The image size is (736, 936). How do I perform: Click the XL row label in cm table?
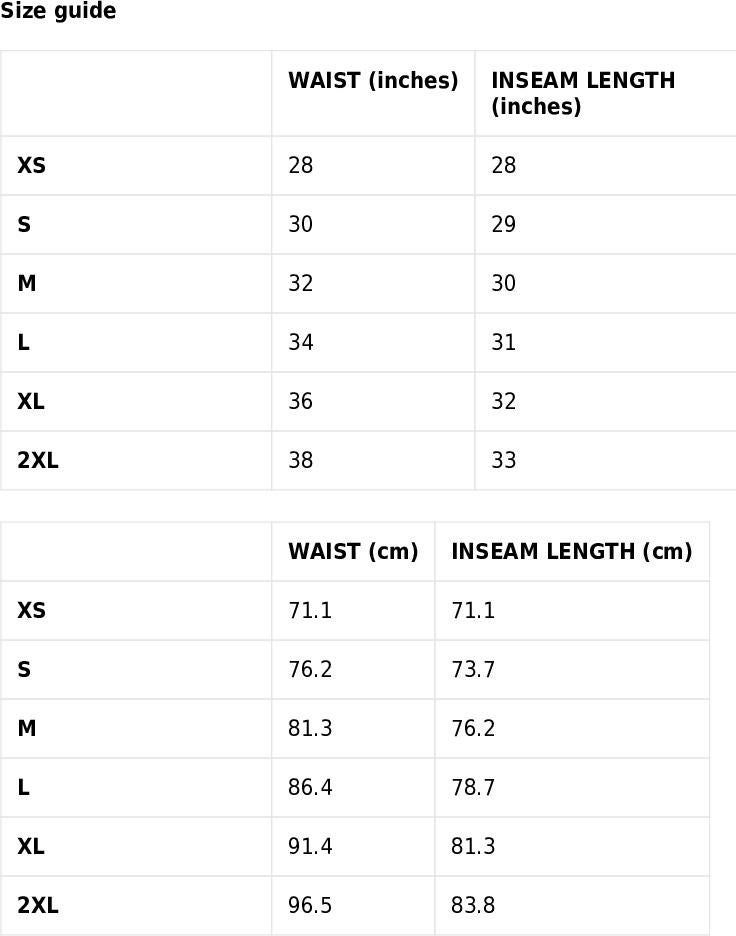pyautogui.click(x=31, y=846)
